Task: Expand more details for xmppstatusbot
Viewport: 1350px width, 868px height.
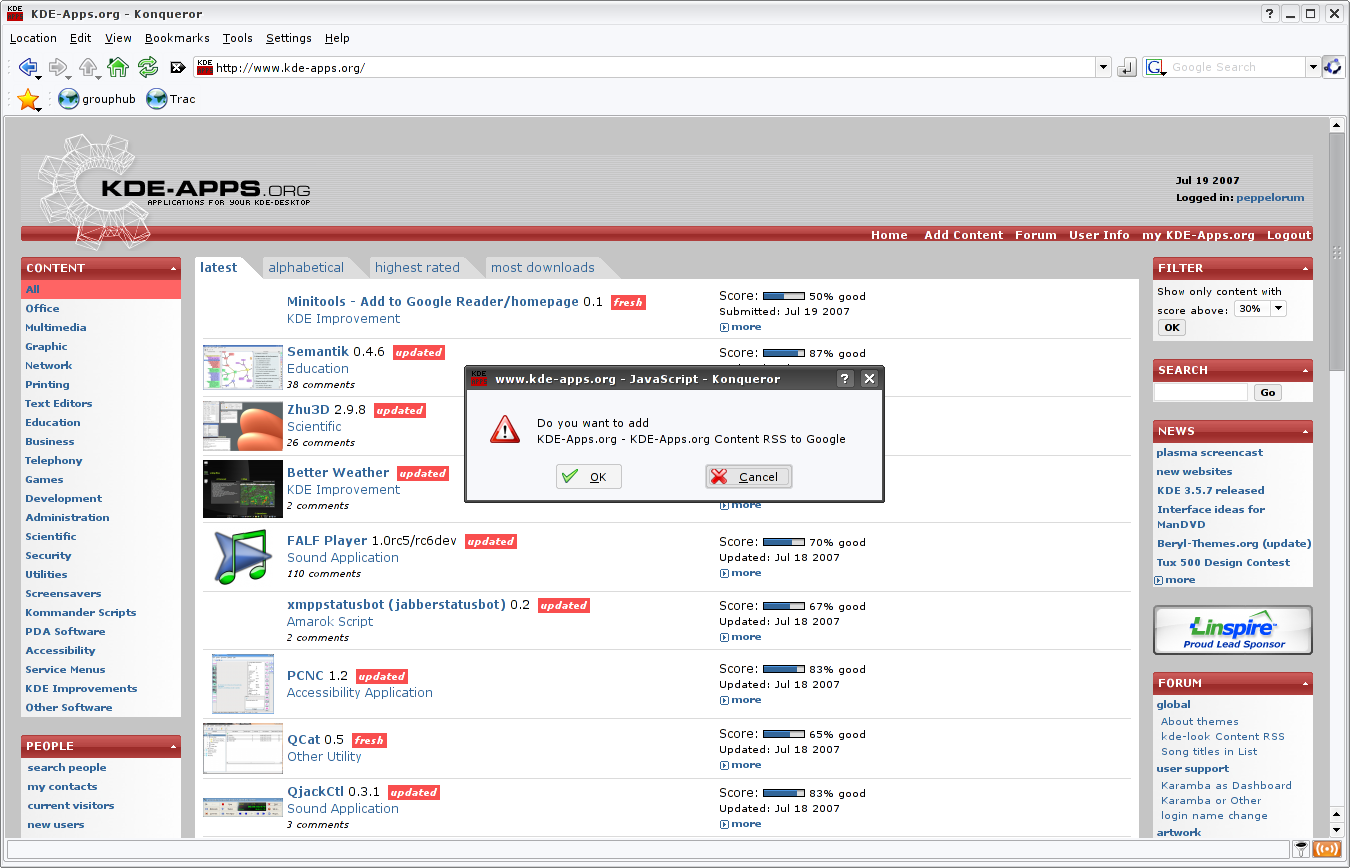Action: (x=740, y=637)
